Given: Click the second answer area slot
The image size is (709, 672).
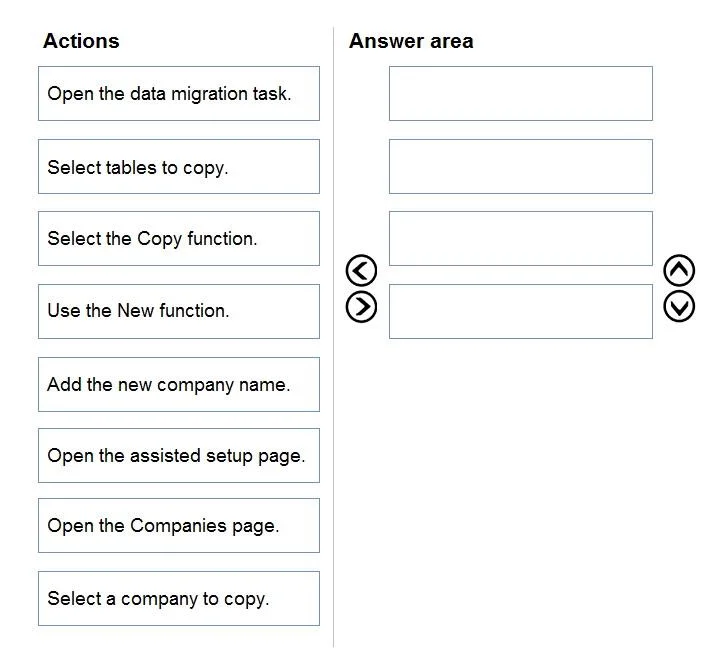Looking at the screenshot, I should [520, 166].
